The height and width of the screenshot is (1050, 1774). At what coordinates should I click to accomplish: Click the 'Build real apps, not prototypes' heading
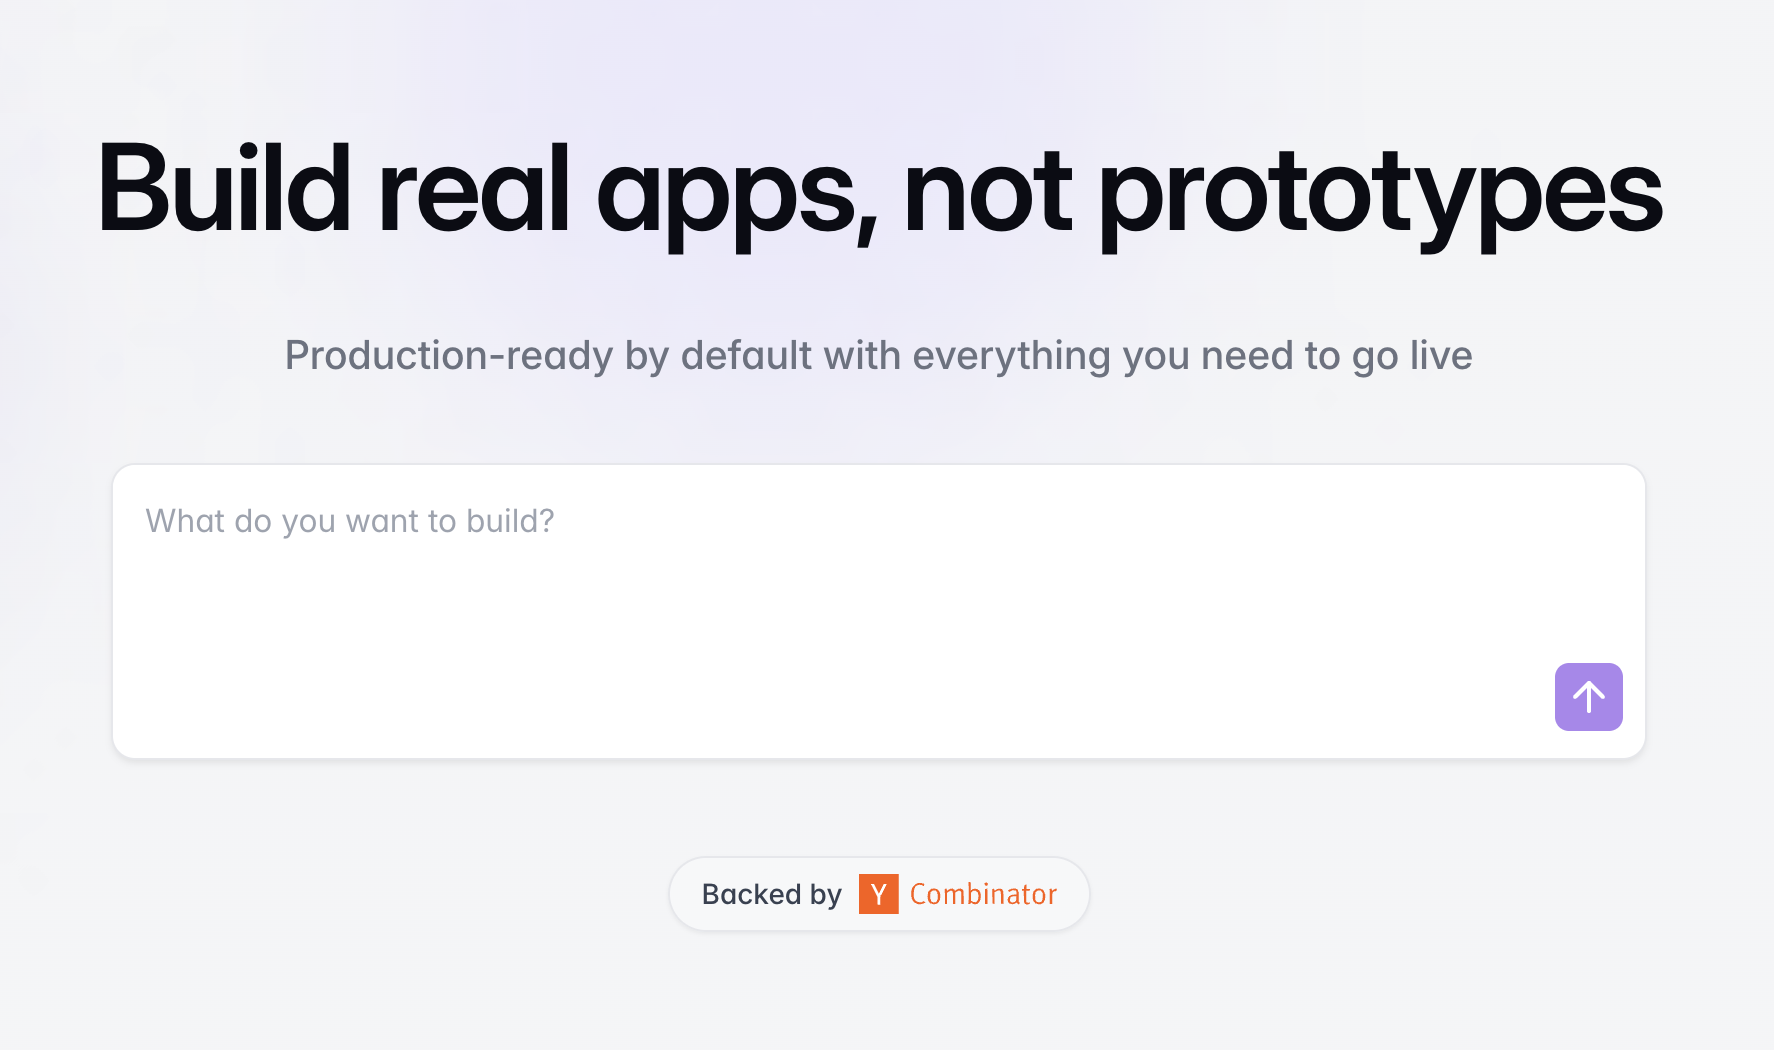coord(880,195)
